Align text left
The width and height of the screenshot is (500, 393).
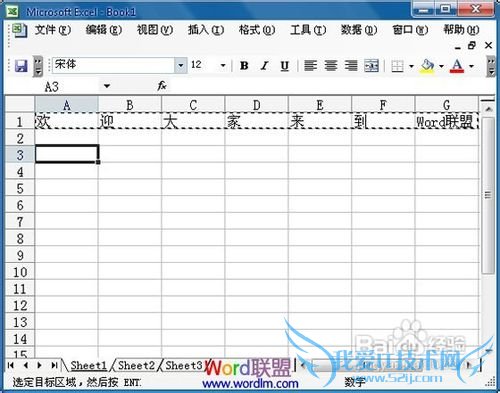(x=310, y=66)
